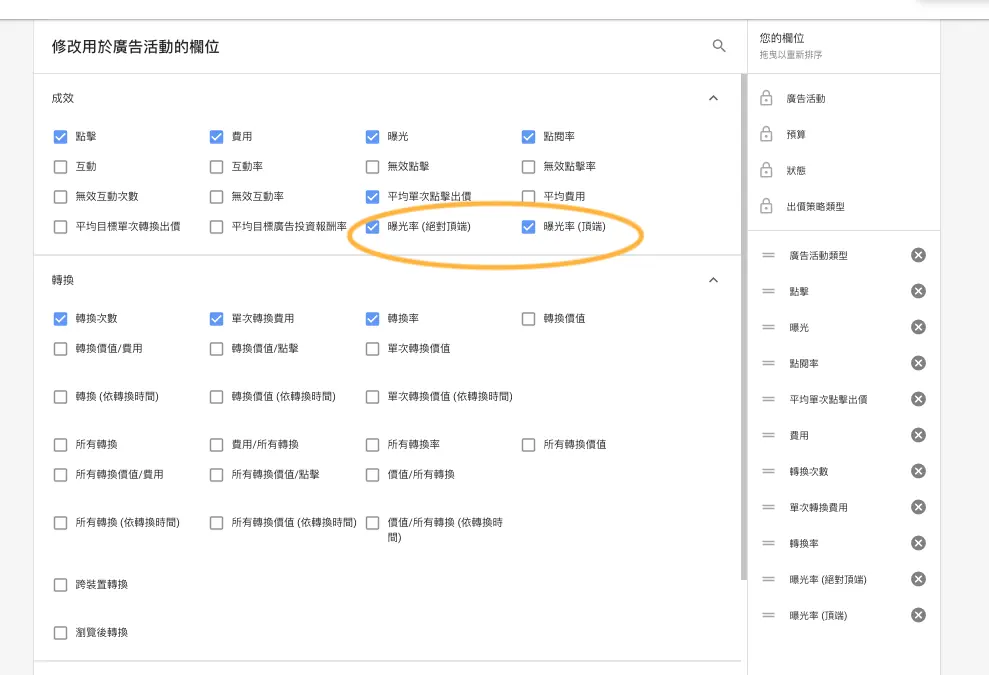Click drag handle icon beside 單次轉換費用
The image size is (989, 675).
[x=768, y=507]
